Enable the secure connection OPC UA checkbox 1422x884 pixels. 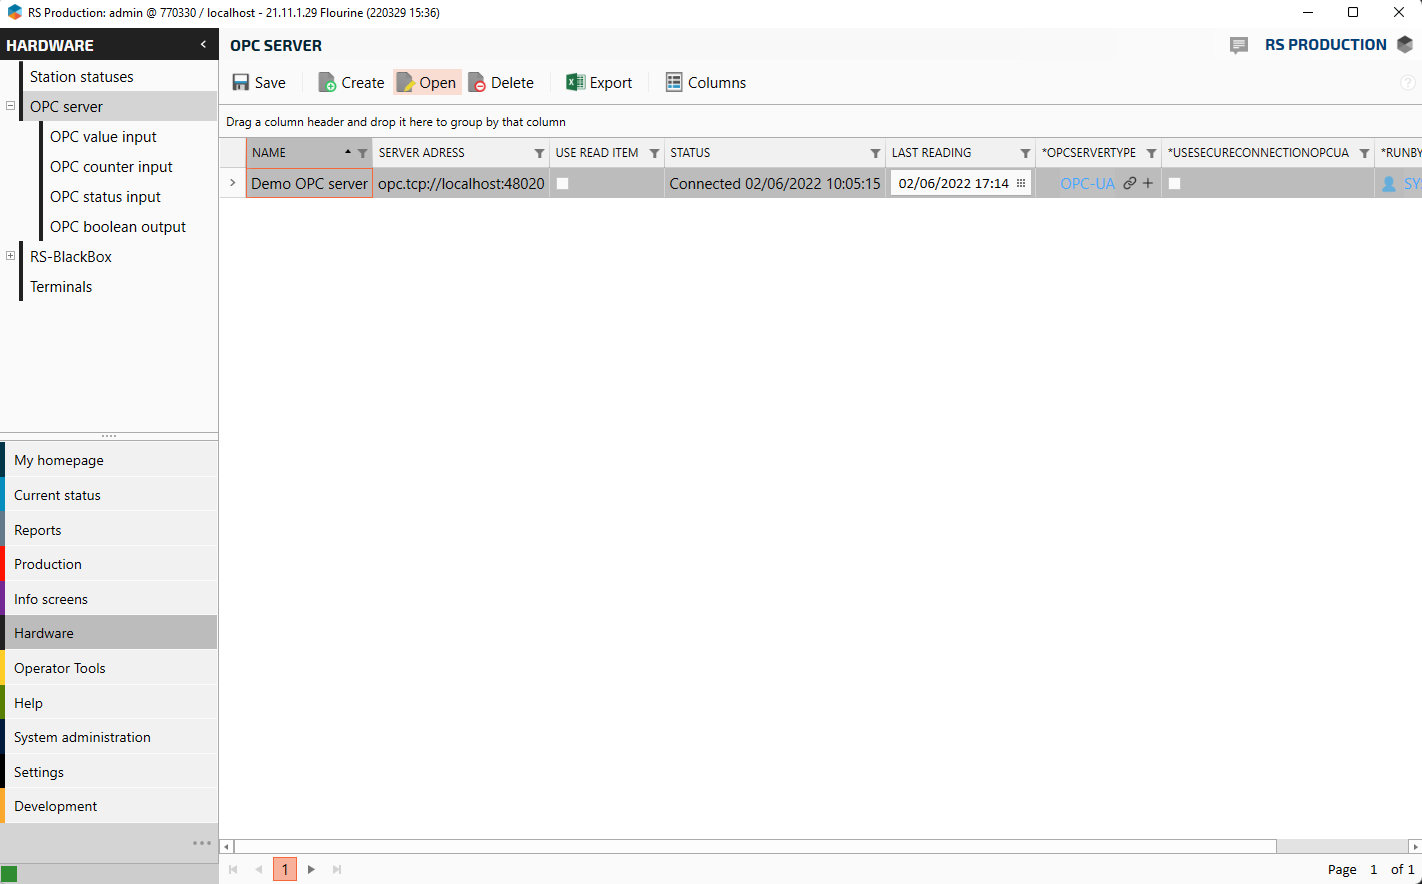pos(1175,183)
